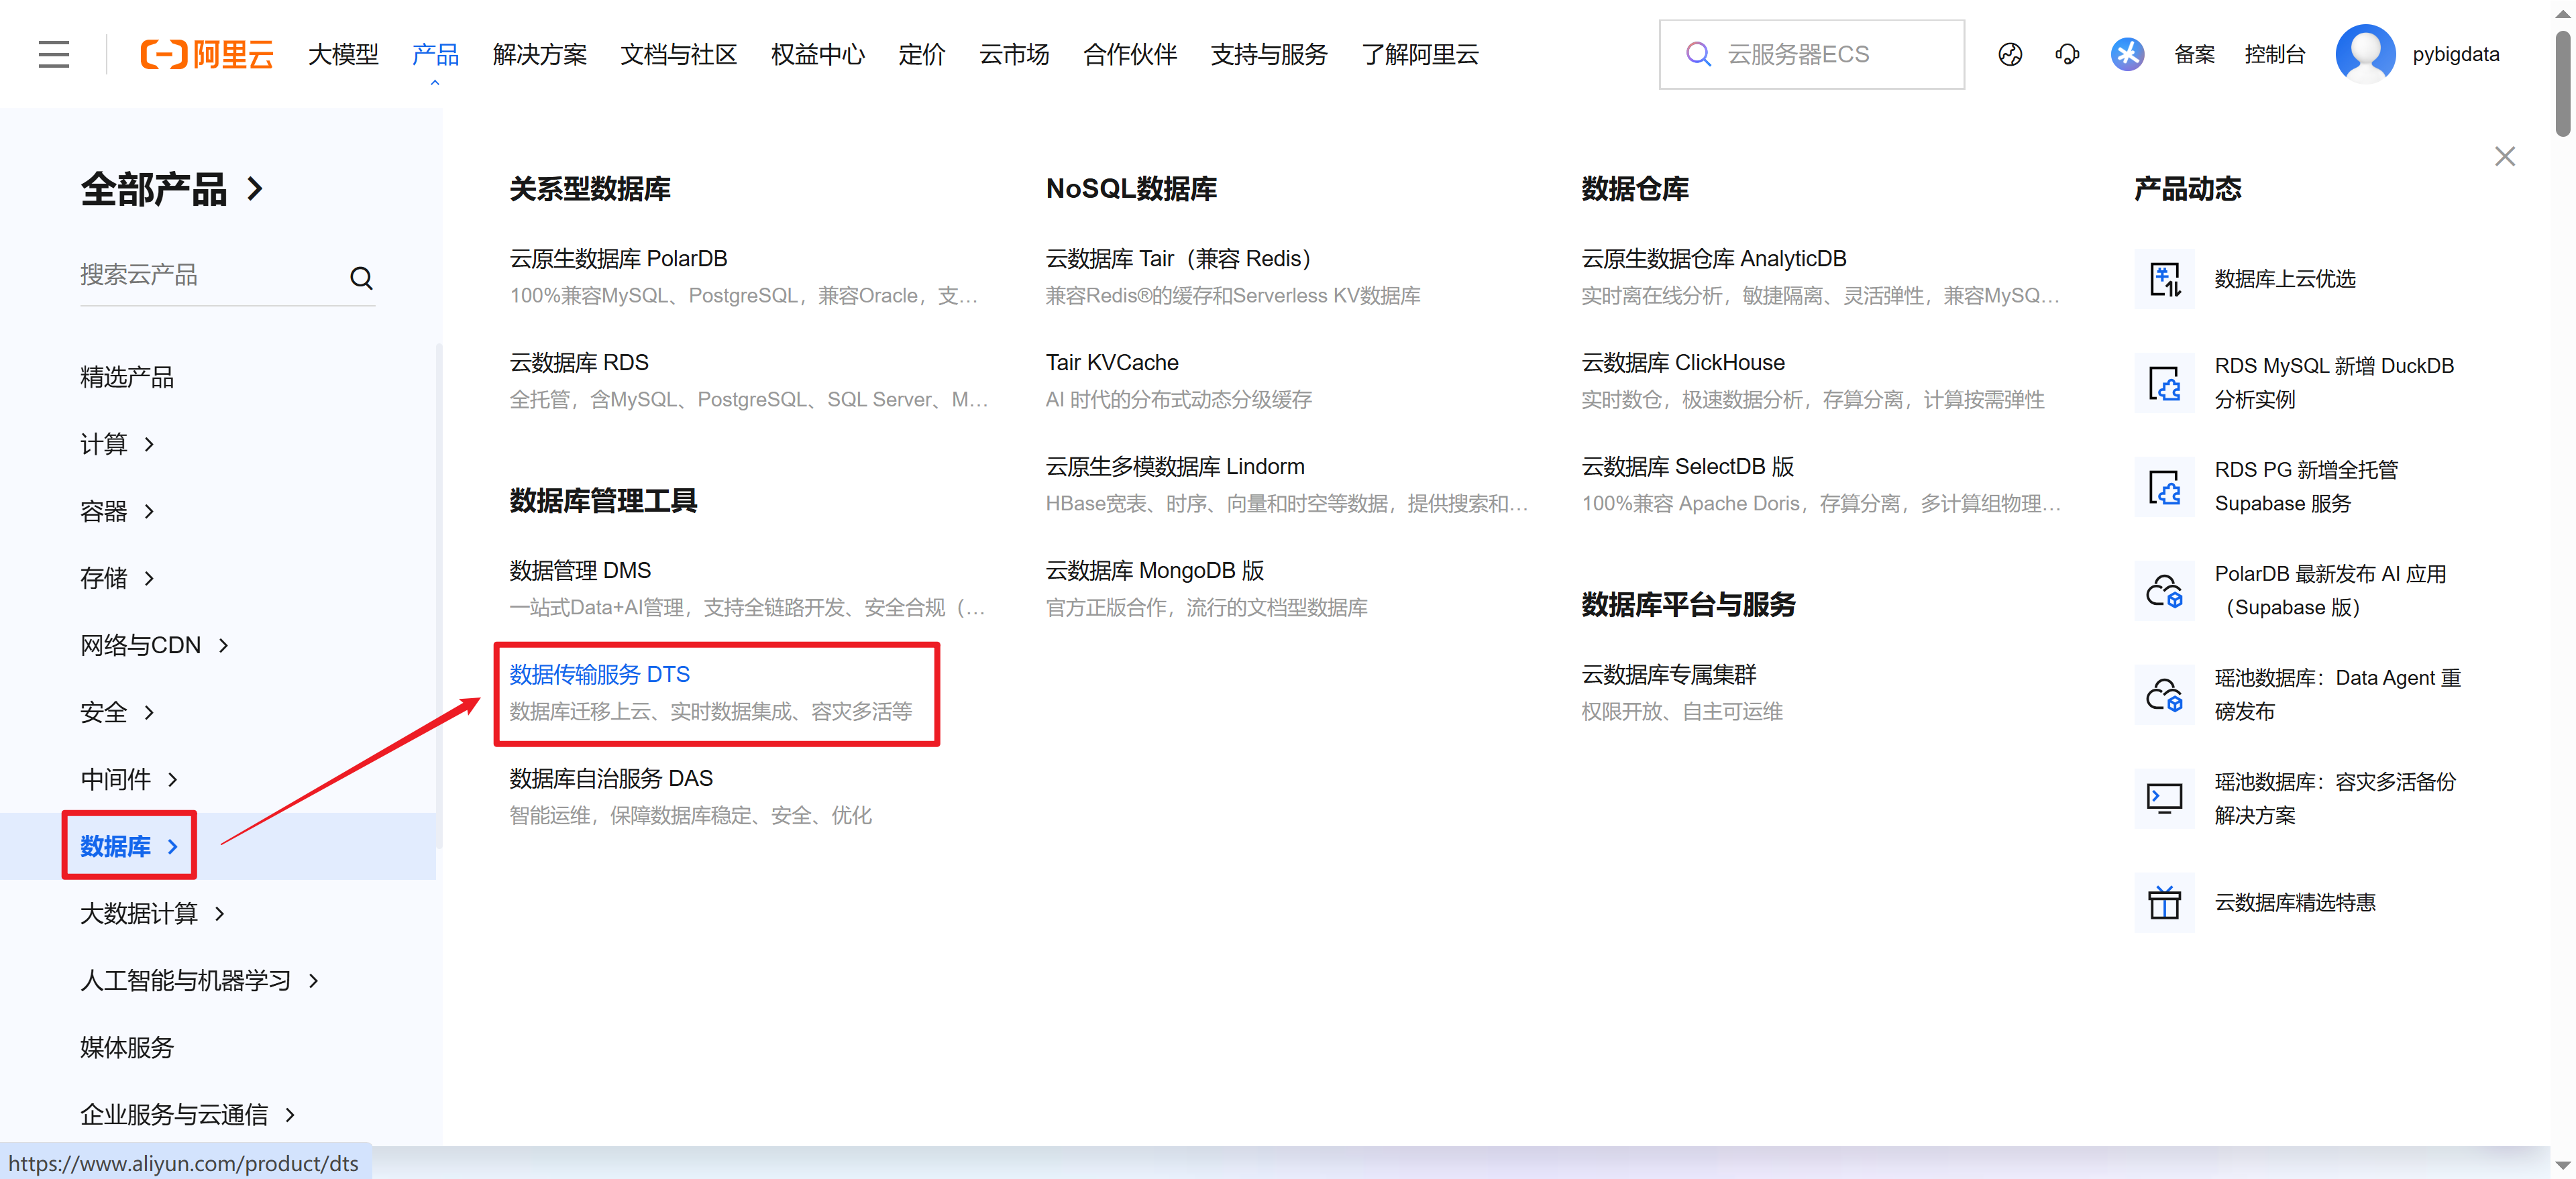Click the 容灾多活备份 solution icon
The width and height of the screenshot is (2576, 1179).
[x=2164, y=799]
